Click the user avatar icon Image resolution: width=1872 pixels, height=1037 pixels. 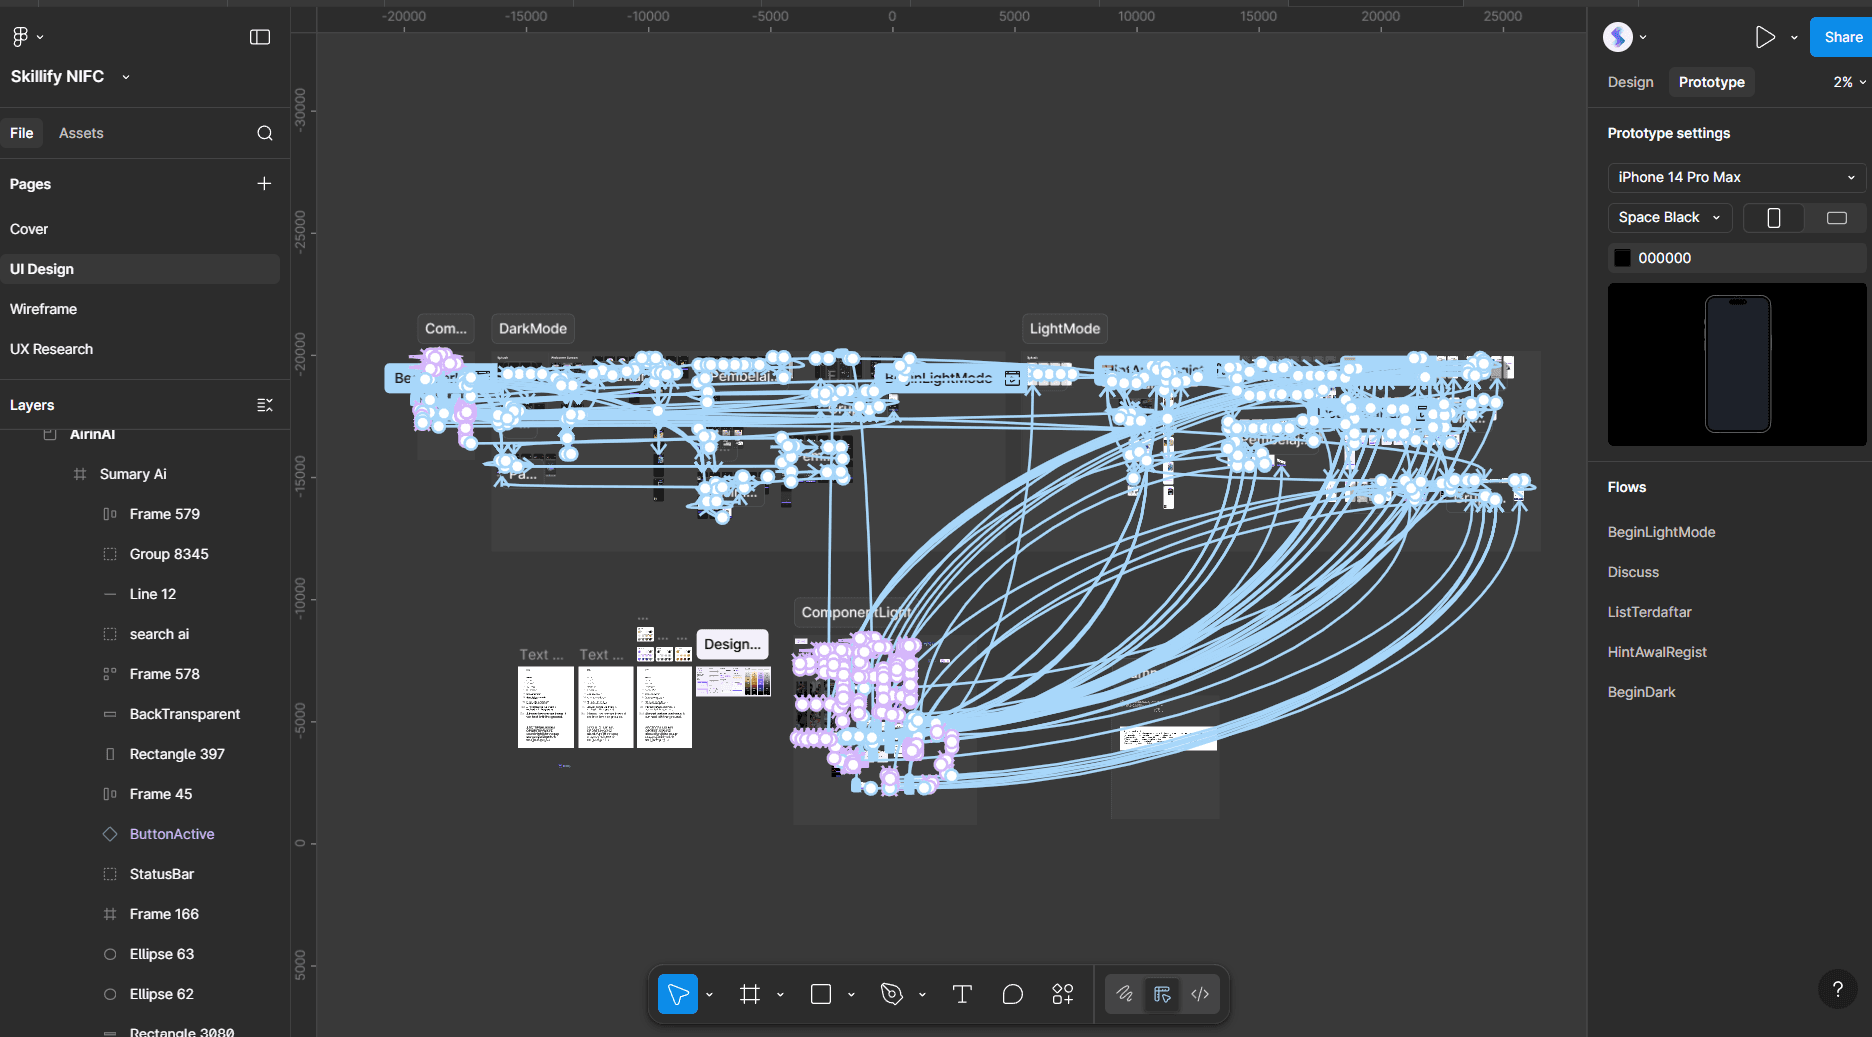tap(1618, 37)
